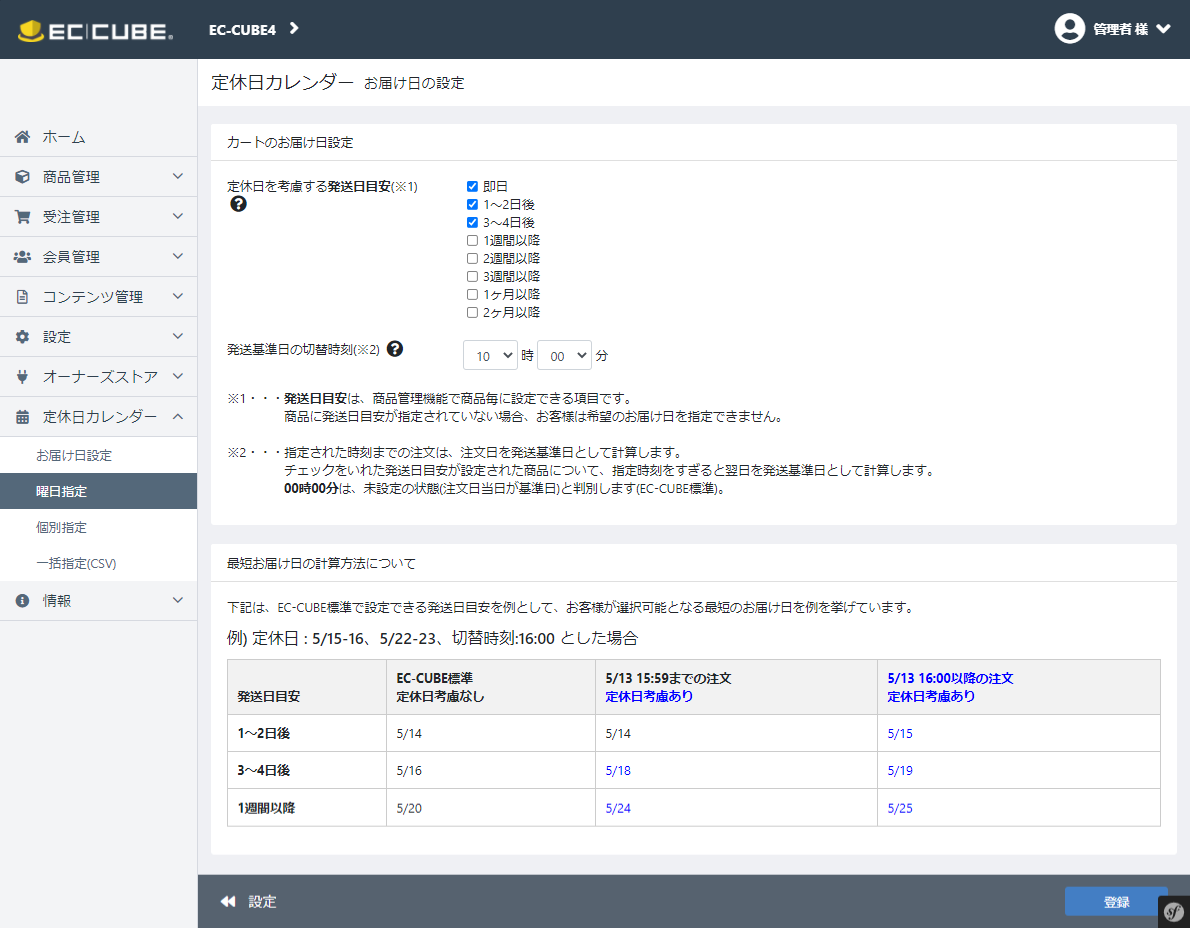This screenshot has width=1190, height=928.
Task: Select お届け日設定 submenu item
Action: click(x=99, y=455)
